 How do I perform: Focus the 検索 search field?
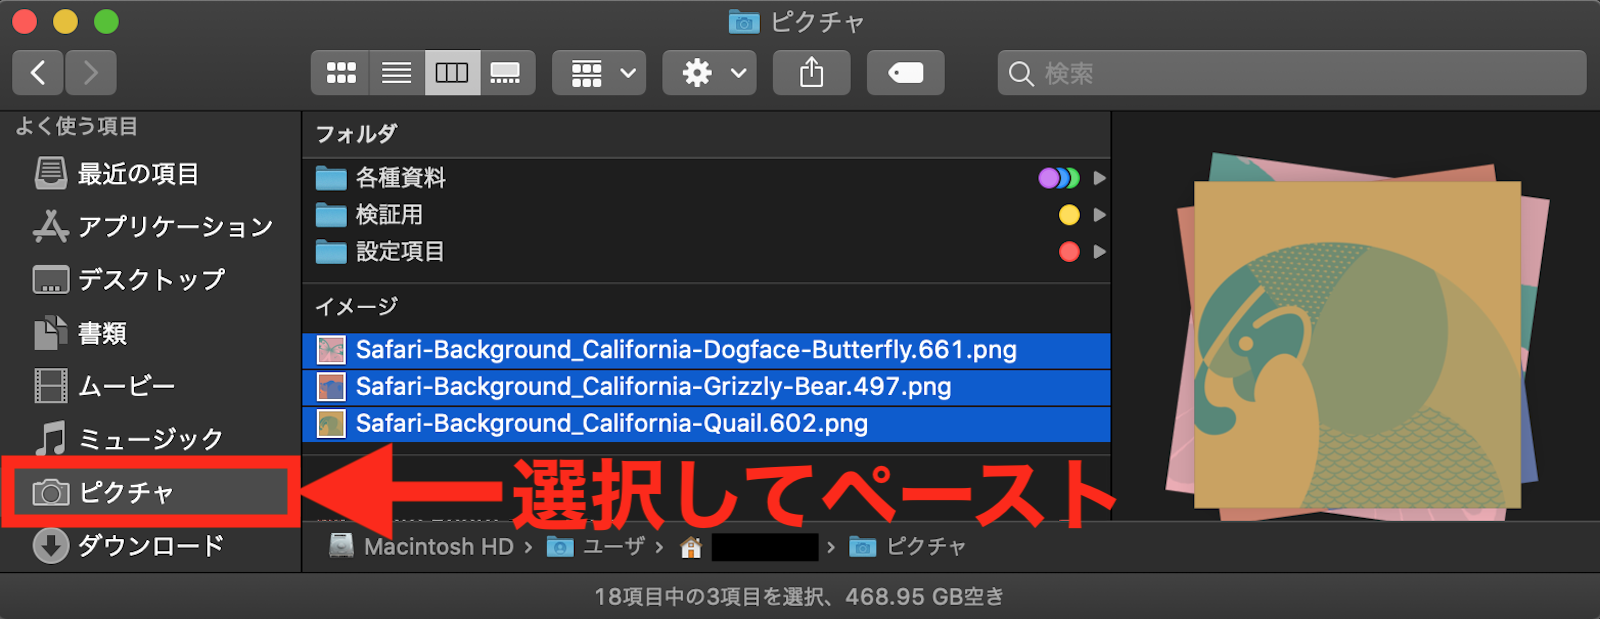coord(1292,73)
